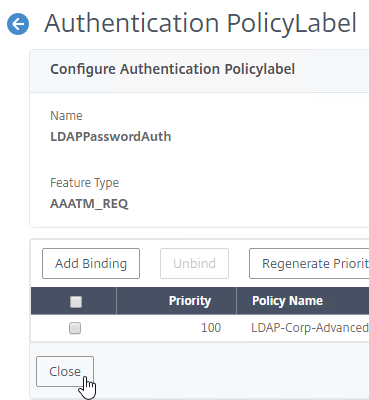Click the Regenerate Priorities button
369x400 pixels.
[x=309, y=263]
